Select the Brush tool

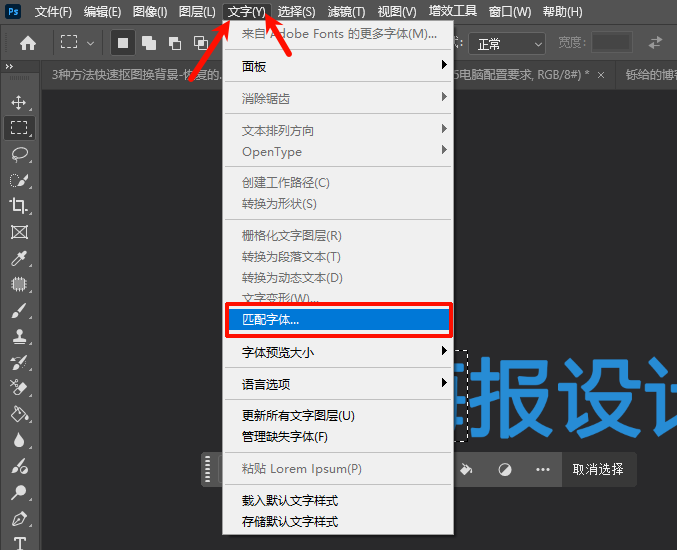coord(19,310)
